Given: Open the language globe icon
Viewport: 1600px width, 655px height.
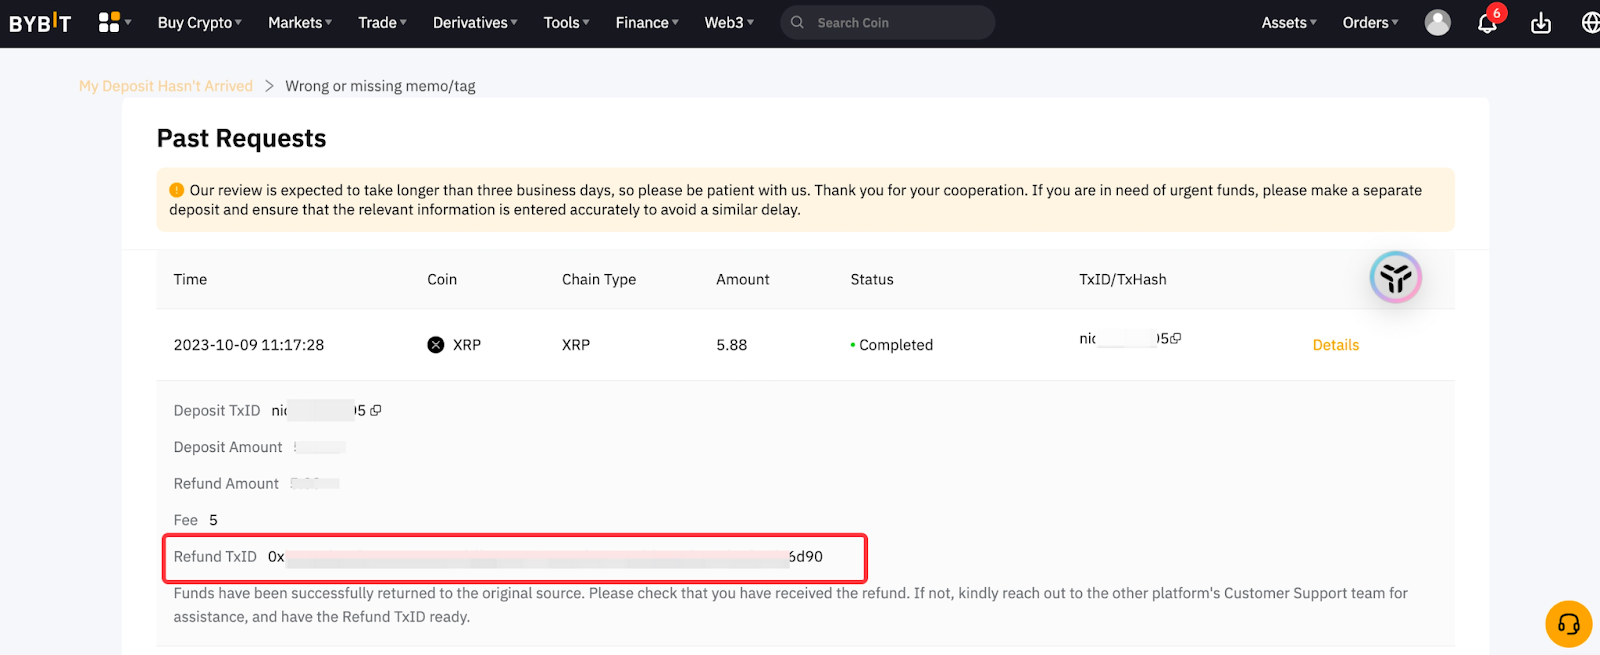Looking at the screenshot, I should (x=1590, y=22).
